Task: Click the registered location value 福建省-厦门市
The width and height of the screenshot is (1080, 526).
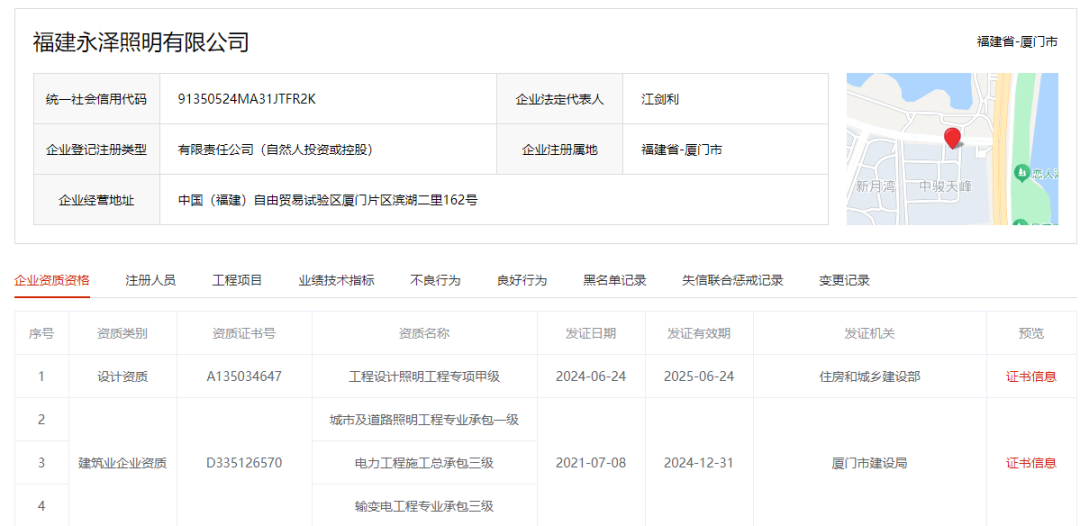Action: tap(681, 149)
